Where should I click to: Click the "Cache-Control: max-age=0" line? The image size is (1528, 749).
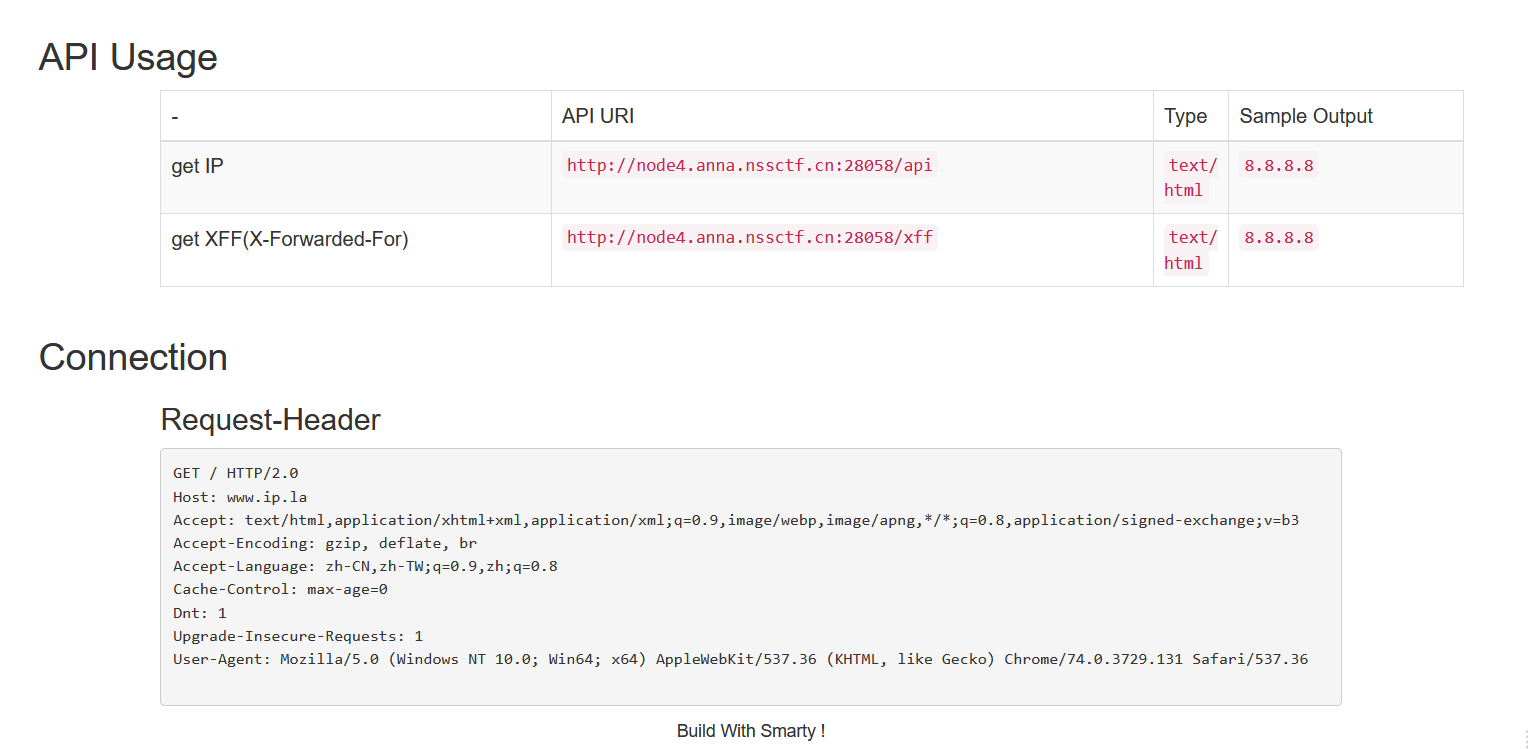coord(280,589)
